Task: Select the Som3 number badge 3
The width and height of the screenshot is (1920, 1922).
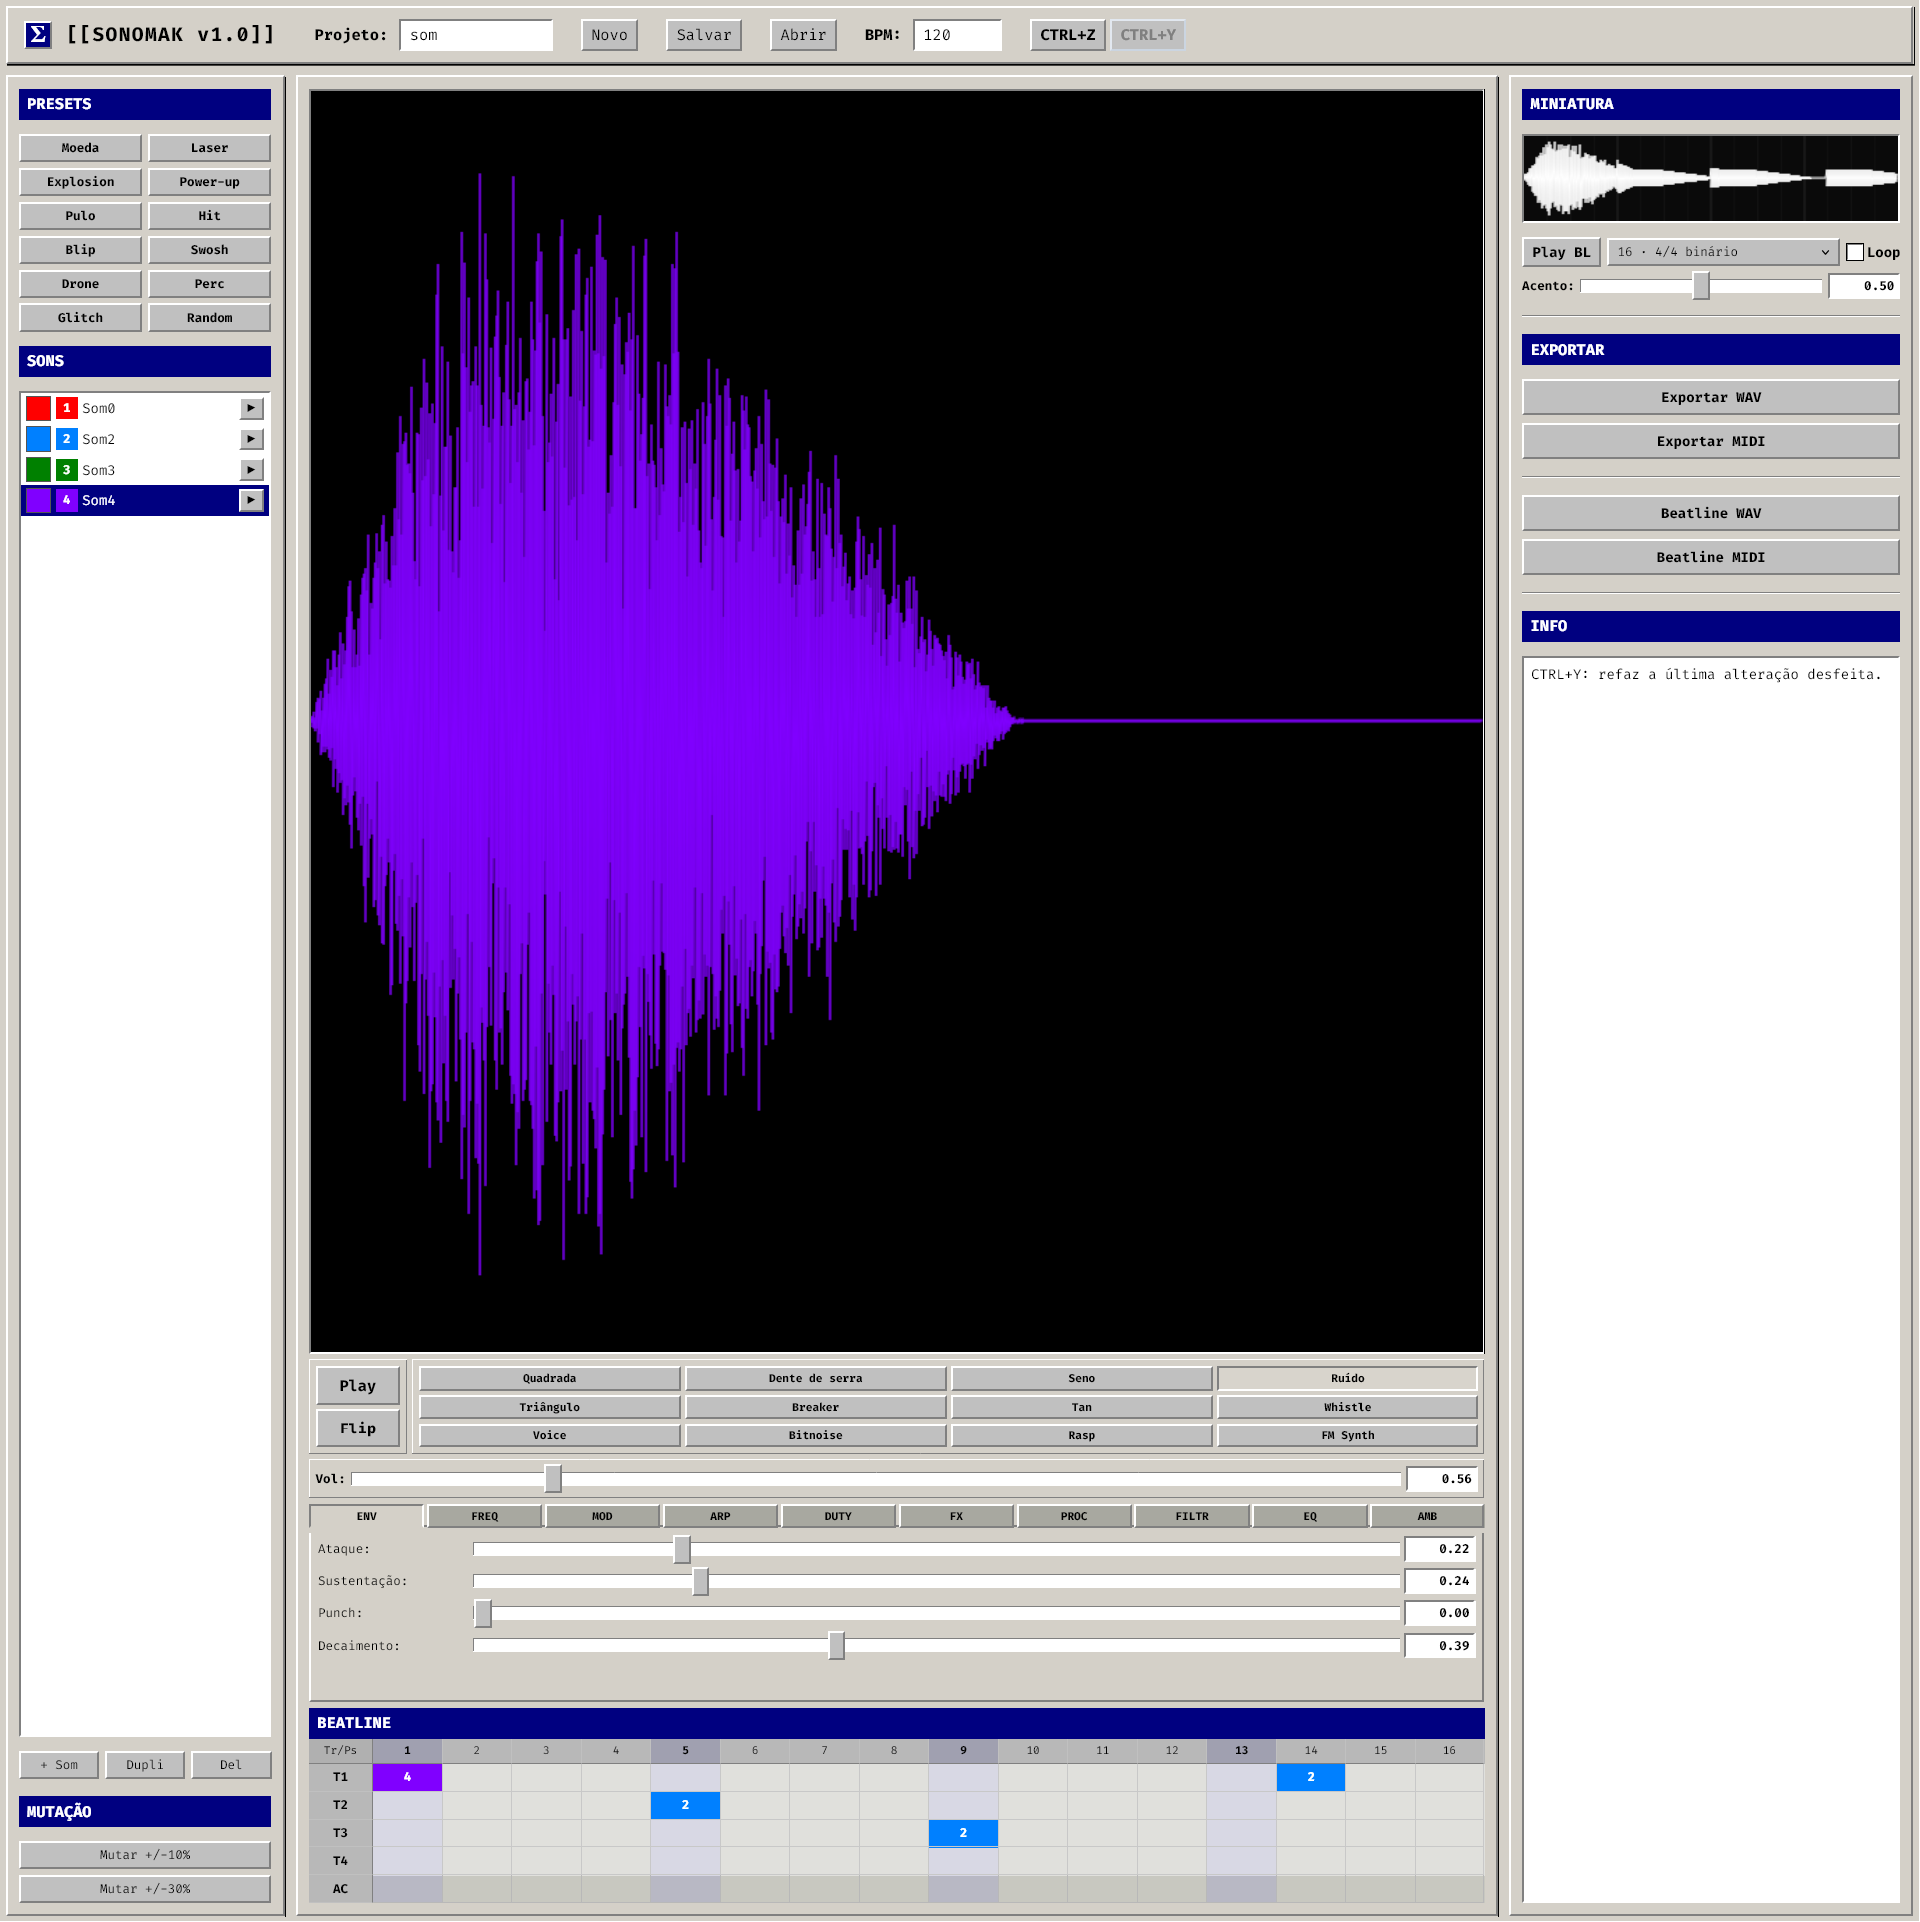Action: (67, 470)
